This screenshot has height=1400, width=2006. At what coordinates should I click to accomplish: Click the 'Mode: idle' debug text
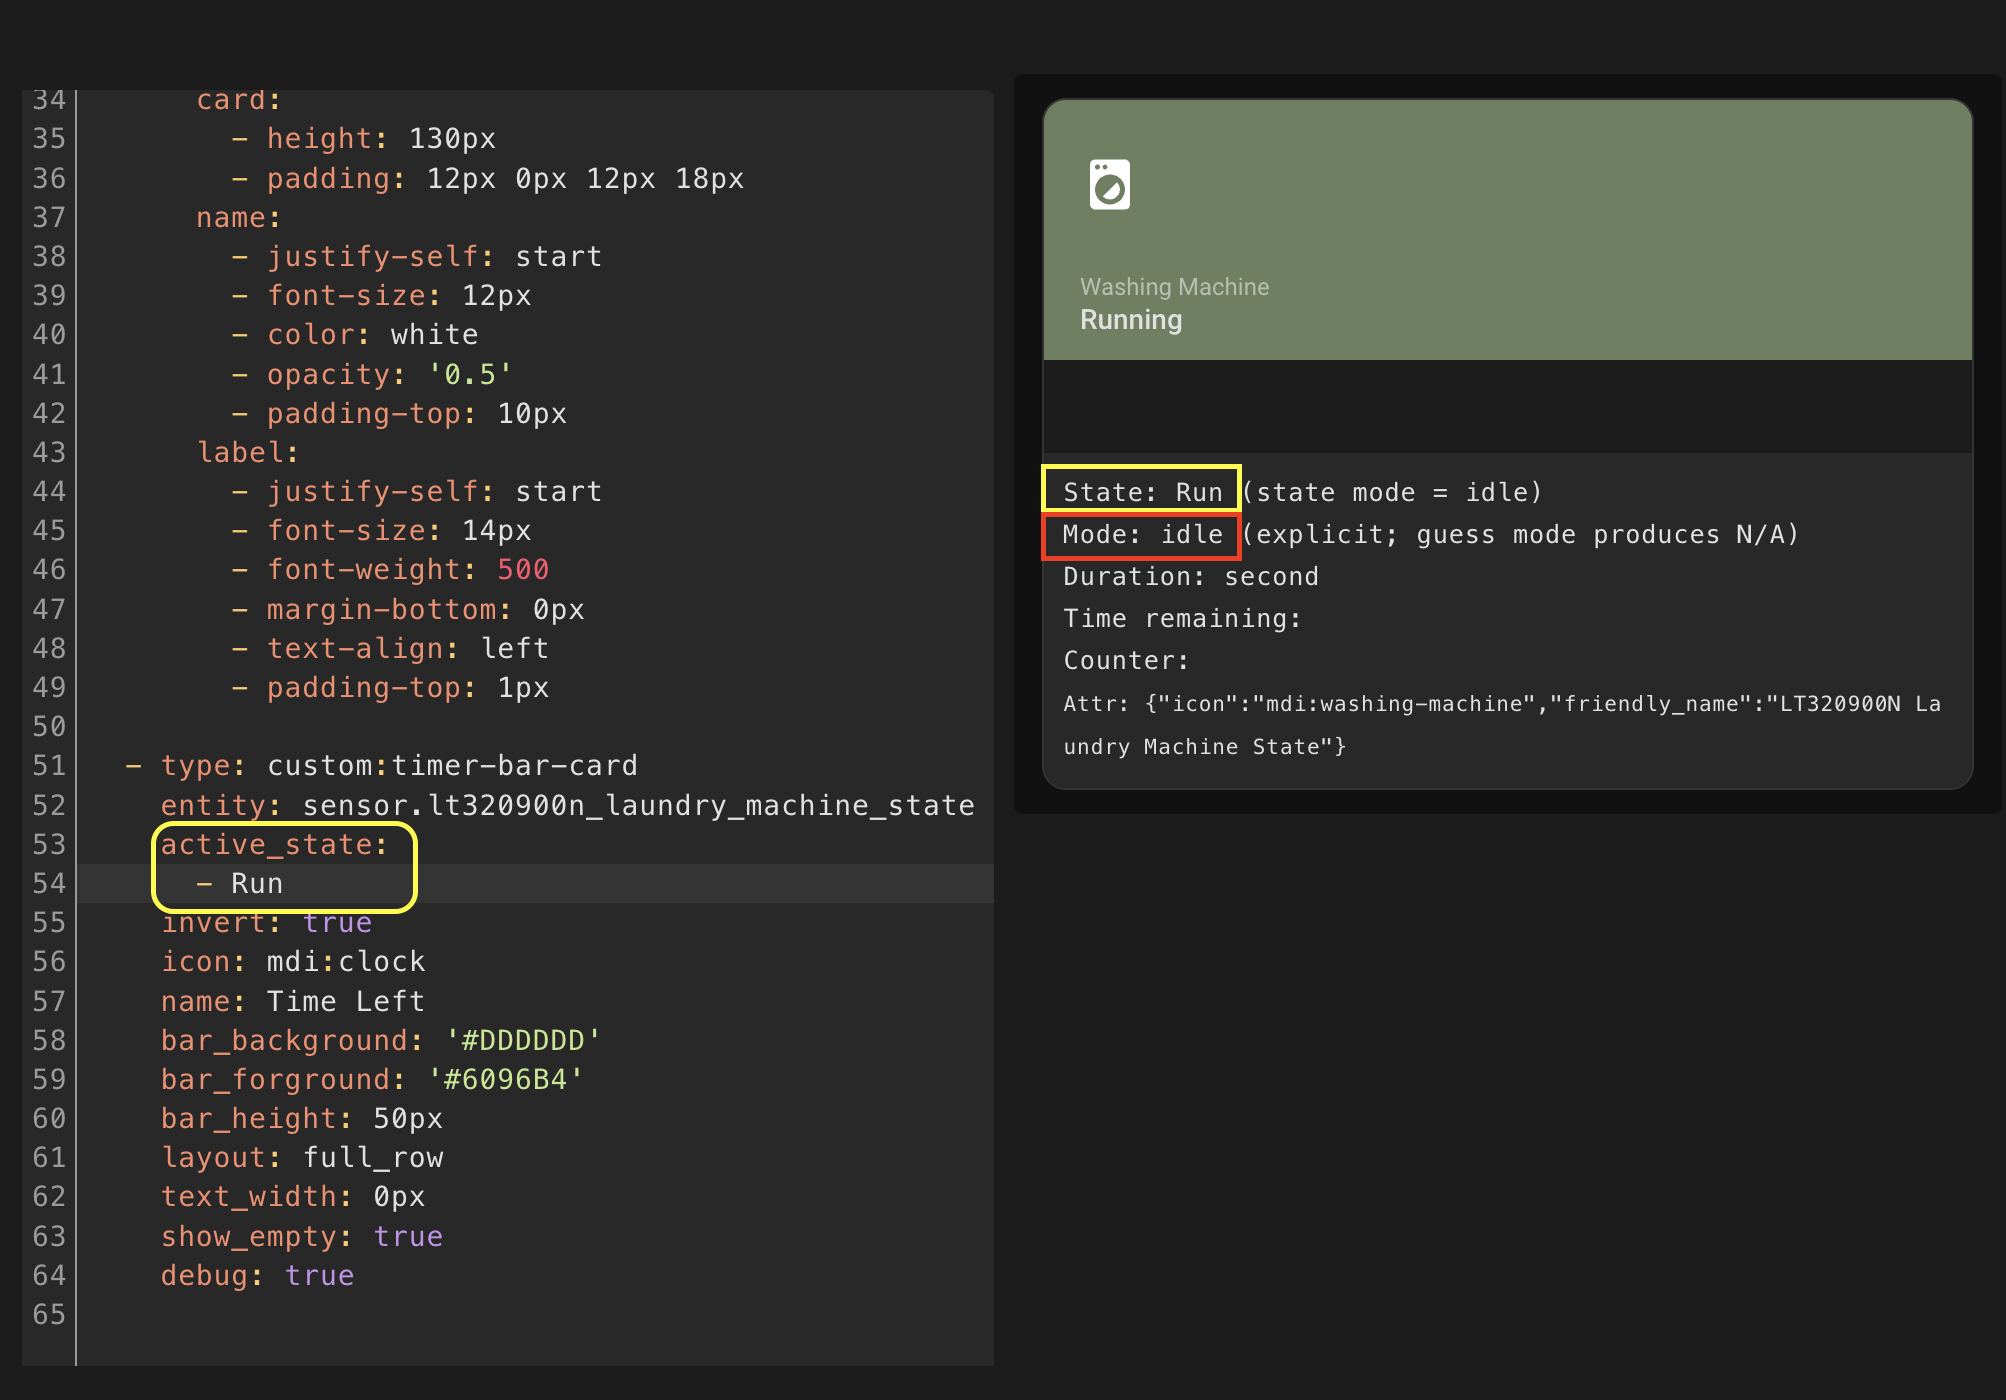pos(1142,535)
